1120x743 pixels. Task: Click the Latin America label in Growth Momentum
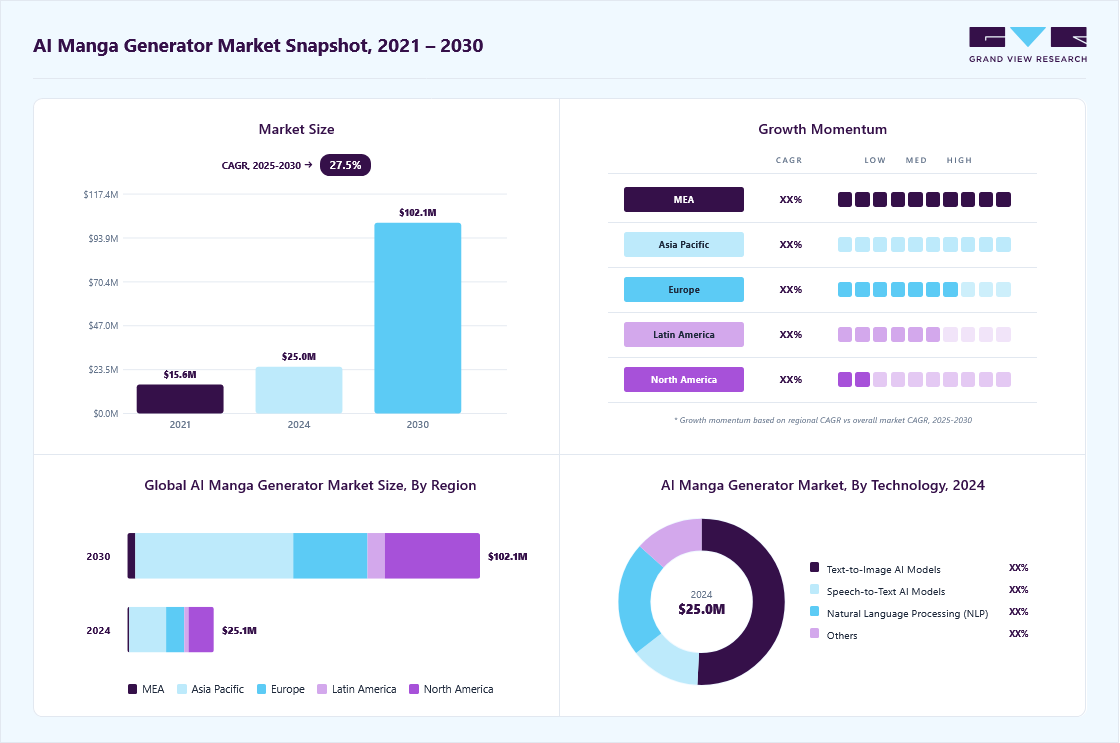click(684, 334)
